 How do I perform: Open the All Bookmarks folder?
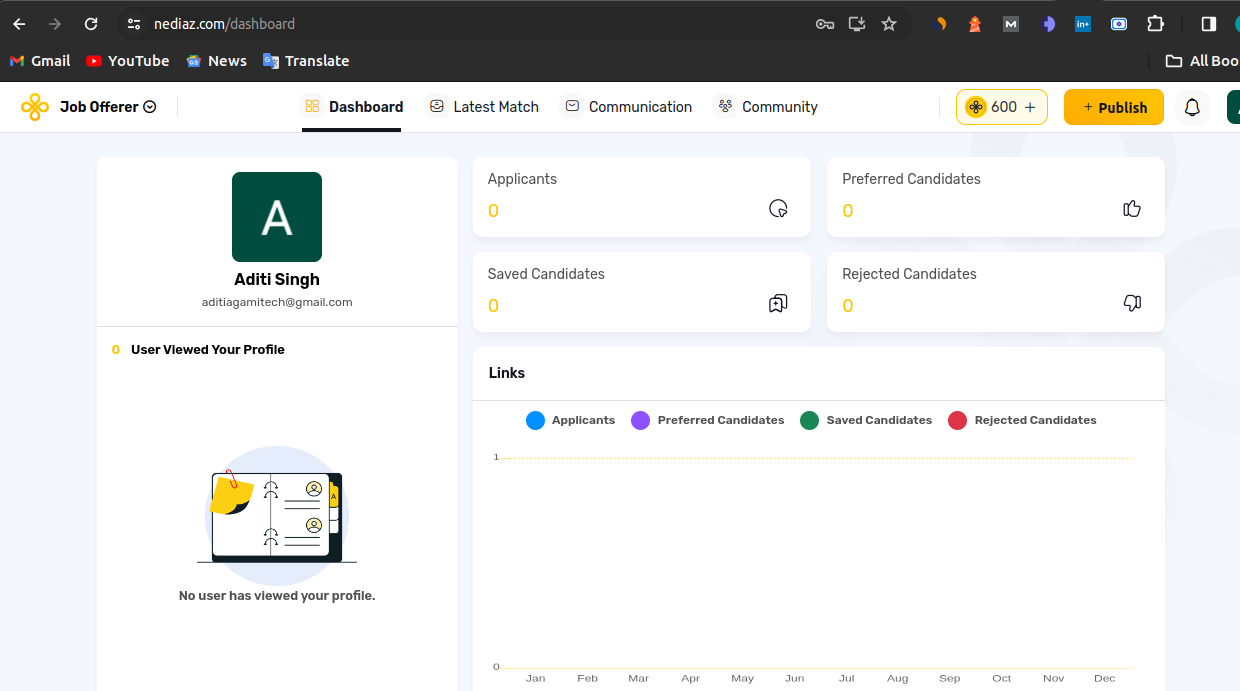(1202, 61)
